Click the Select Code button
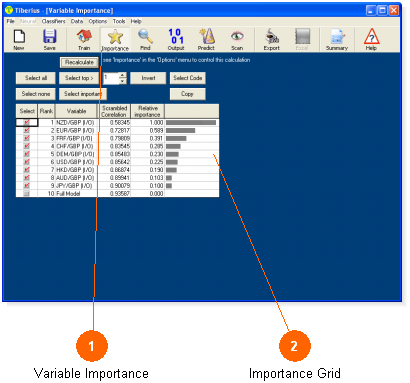 pos(188,78)
